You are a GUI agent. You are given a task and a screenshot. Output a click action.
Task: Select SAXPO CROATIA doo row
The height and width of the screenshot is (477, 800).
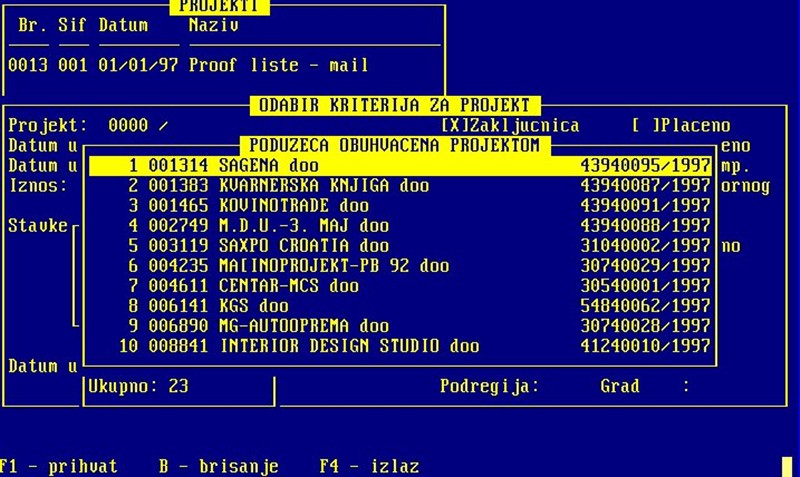[x=401, y=246]
